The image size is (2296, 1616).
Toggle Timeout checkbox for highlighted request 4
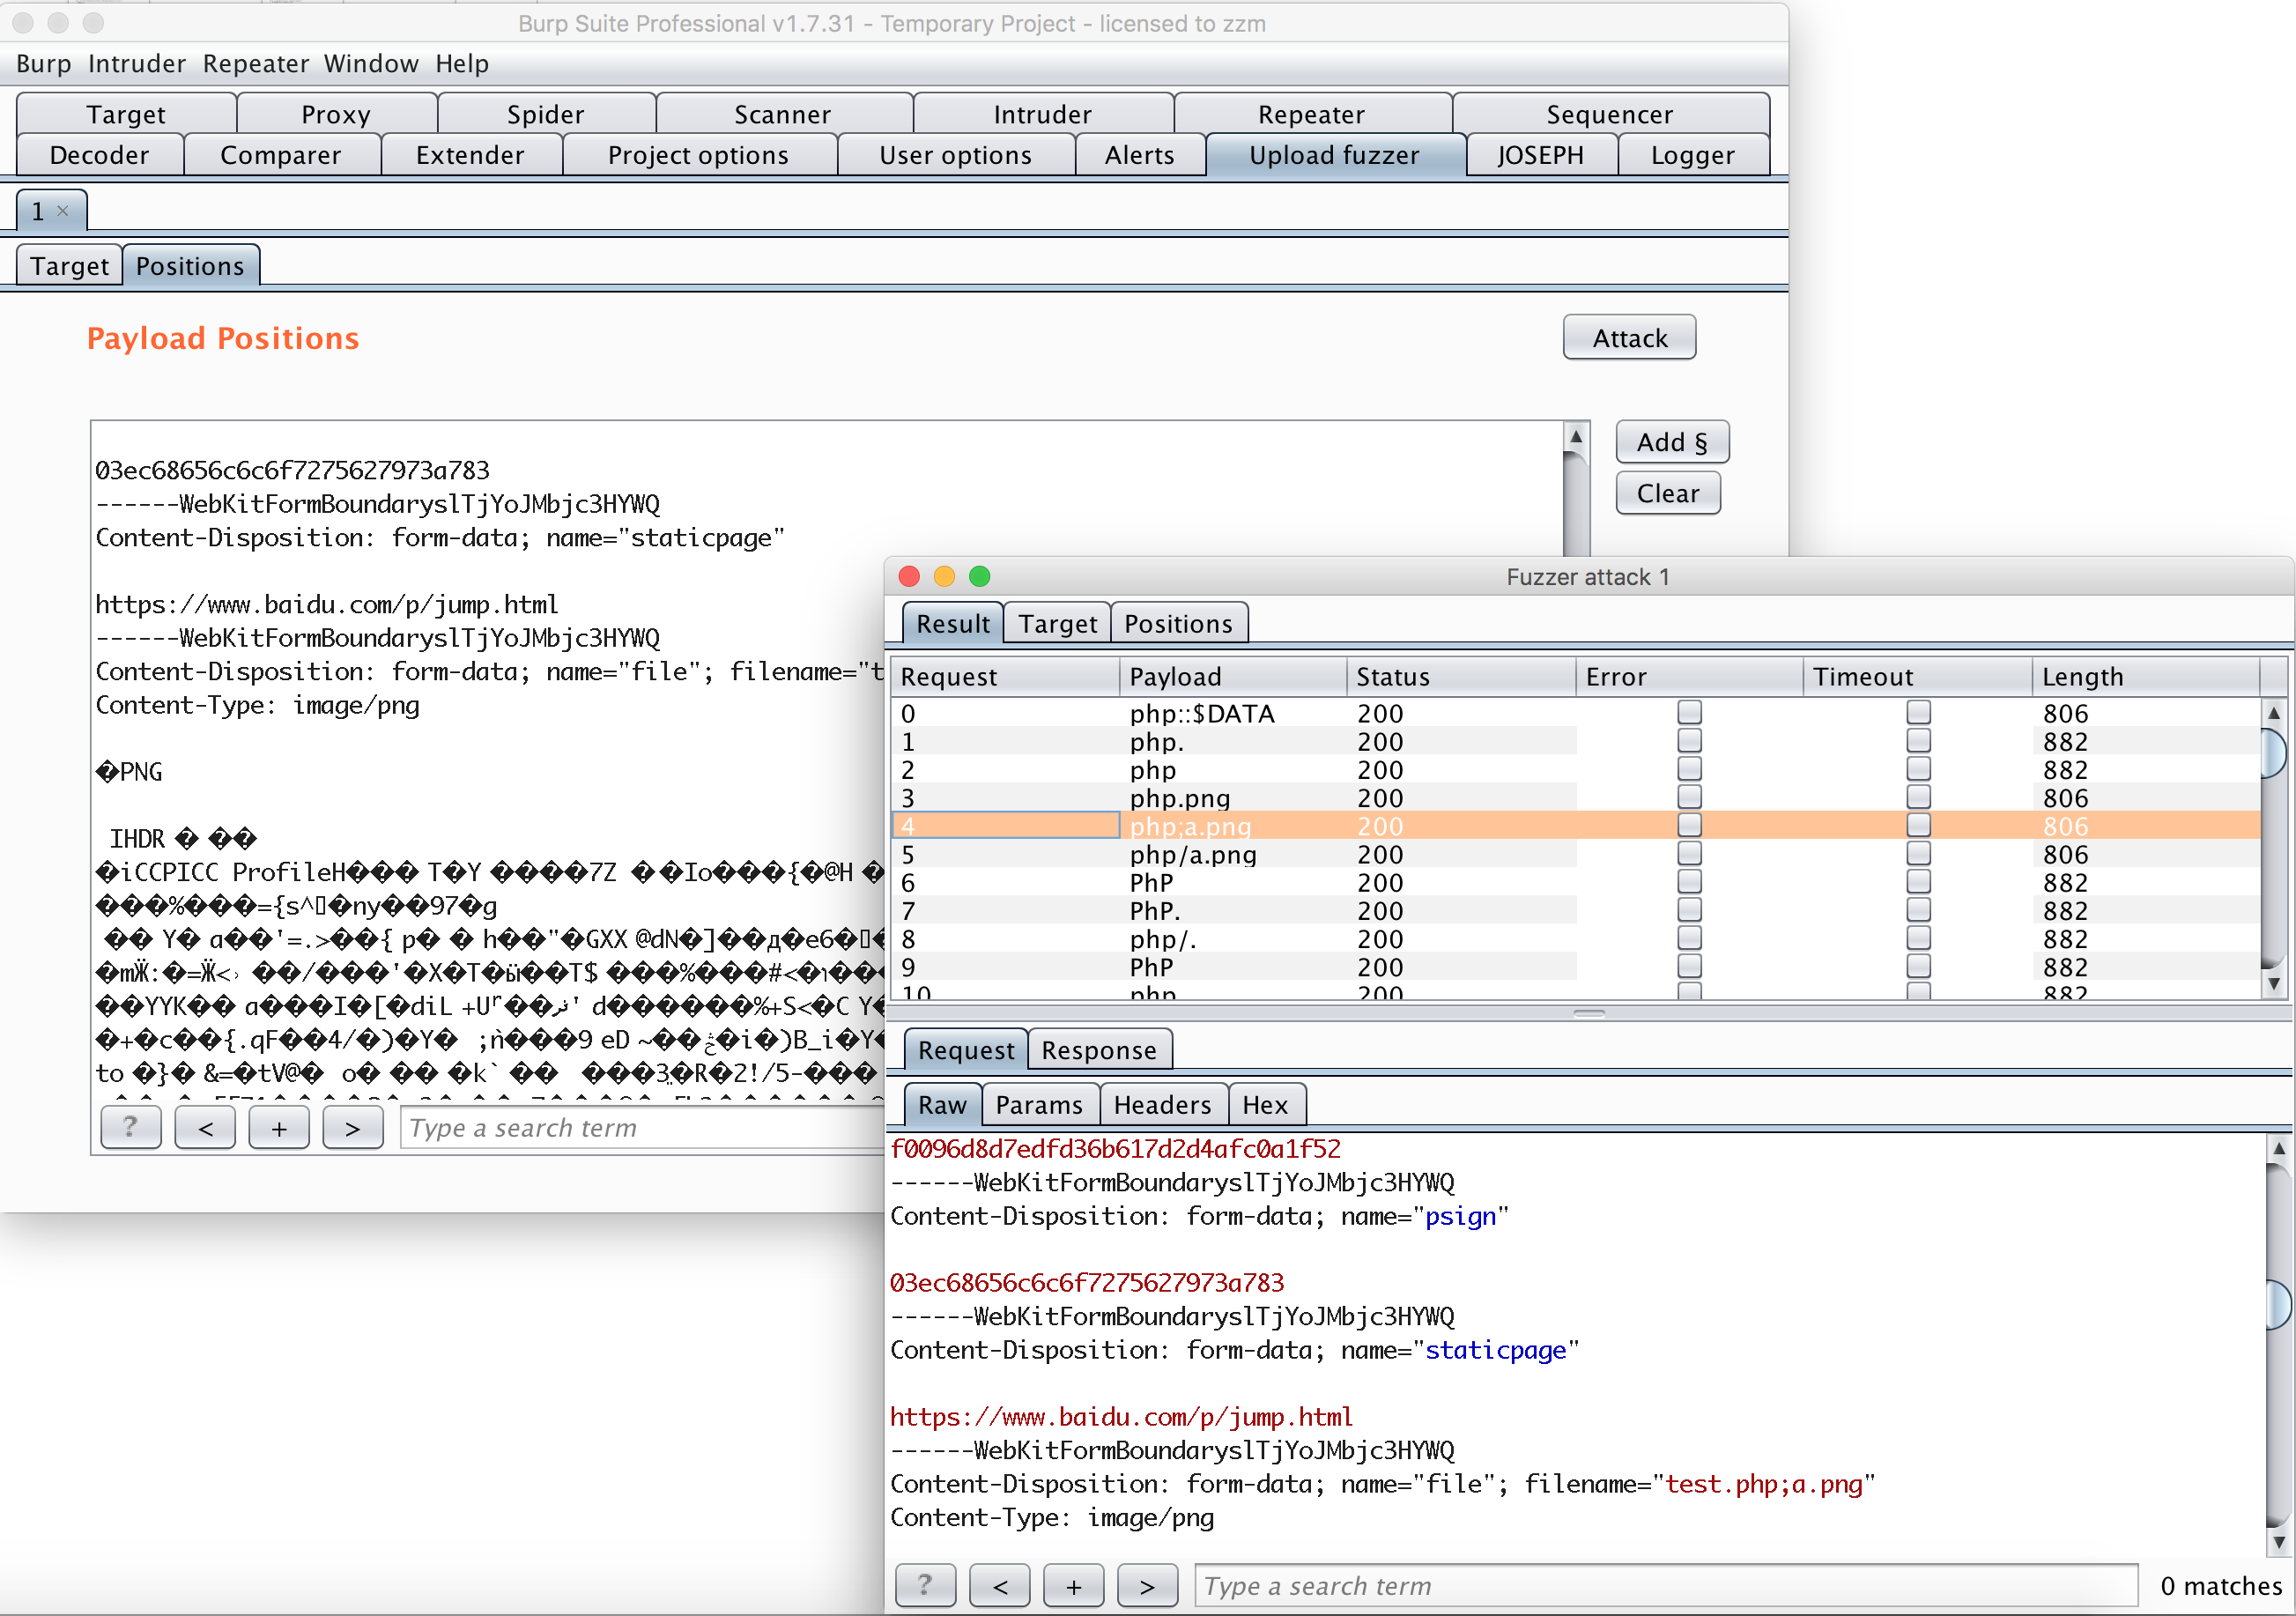1918,825
